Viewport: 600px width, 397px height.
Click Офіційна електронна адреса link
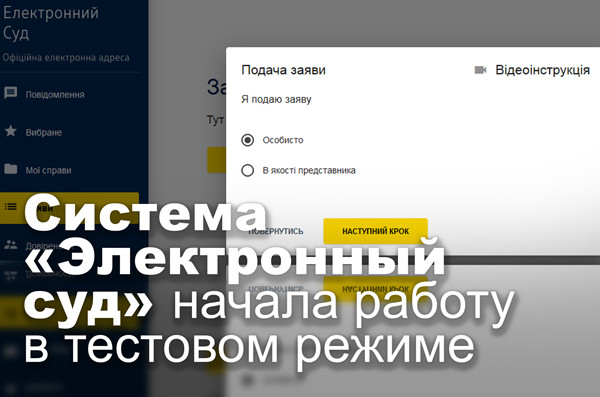[66, 58]
